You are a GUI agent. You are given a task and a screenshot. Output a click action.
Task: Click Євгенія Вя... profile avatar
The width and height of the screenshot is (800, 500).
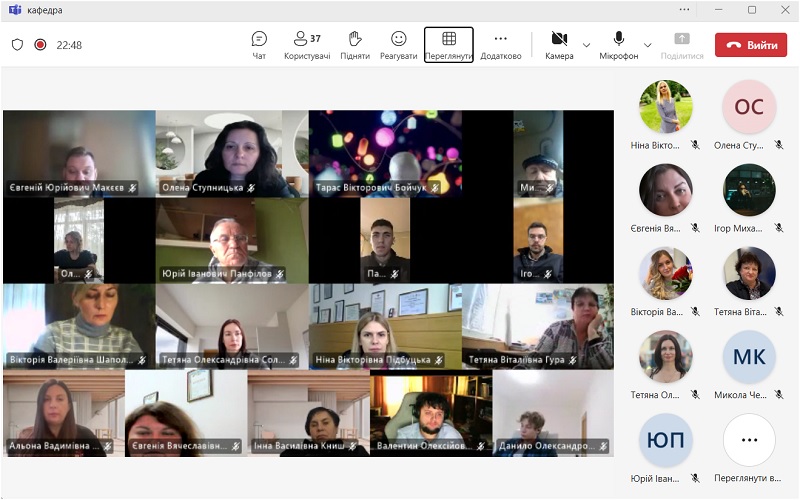666,190
